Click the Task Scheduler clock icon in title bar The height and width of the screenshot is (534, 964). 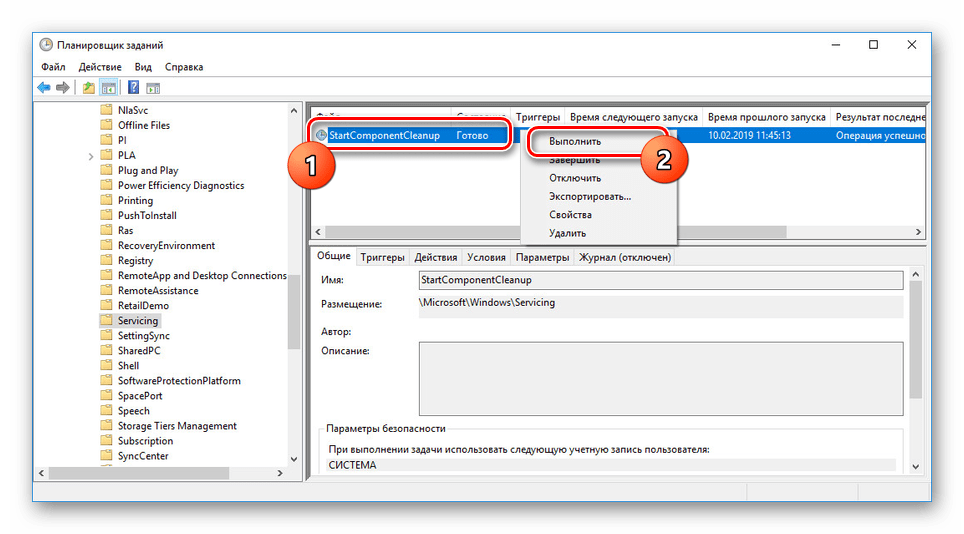tap(45, 45)
